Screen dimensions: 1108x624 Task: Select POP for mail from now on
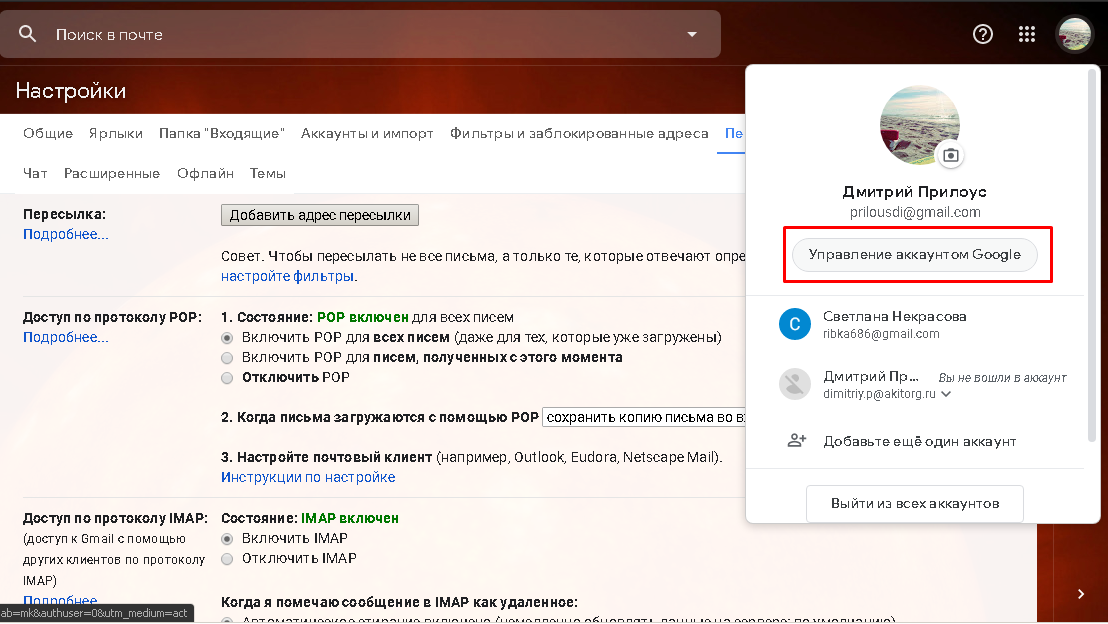point(227,358)
